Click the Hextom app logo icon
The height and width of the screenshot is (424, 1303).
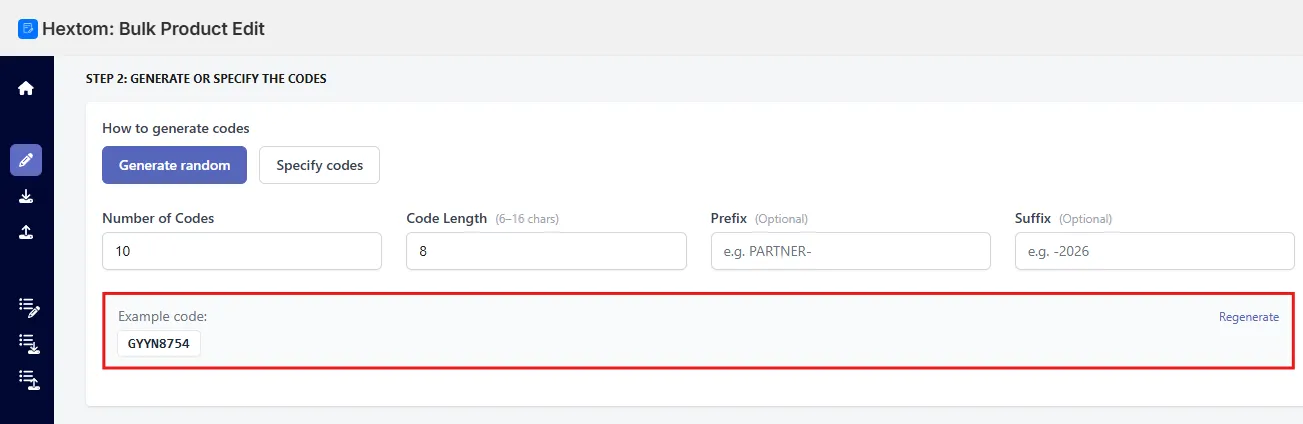28,28
